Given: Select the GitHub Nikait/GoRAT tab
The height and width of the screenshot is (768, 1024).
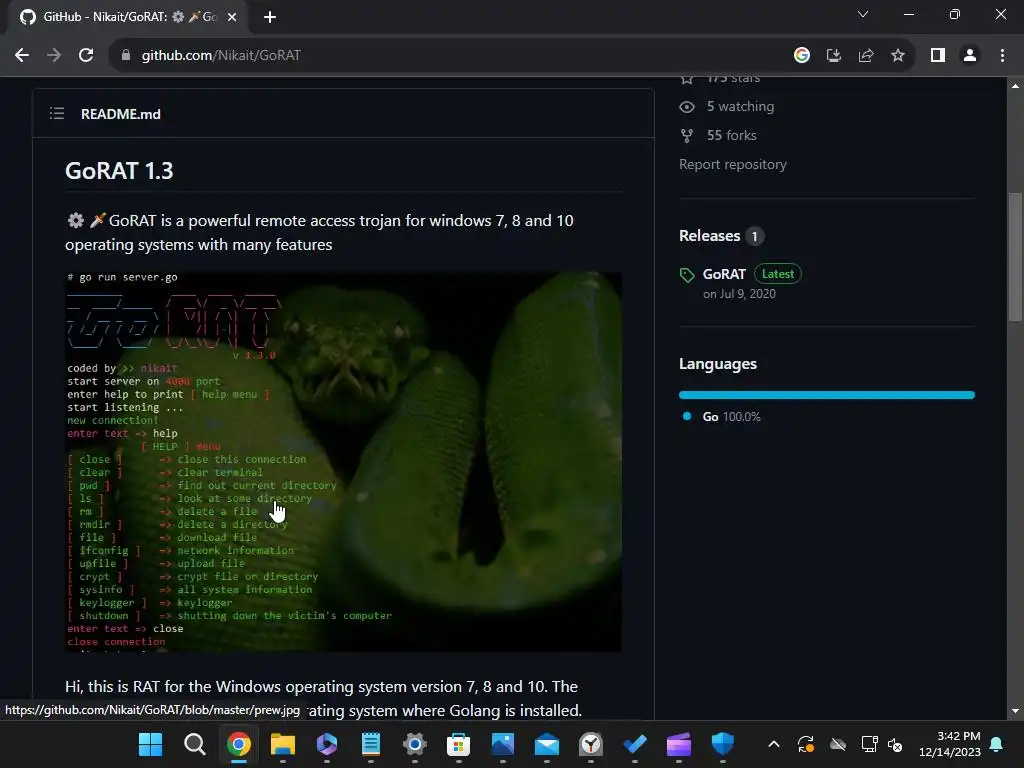Looking at the screenshot, I should (x=128, y=17).
